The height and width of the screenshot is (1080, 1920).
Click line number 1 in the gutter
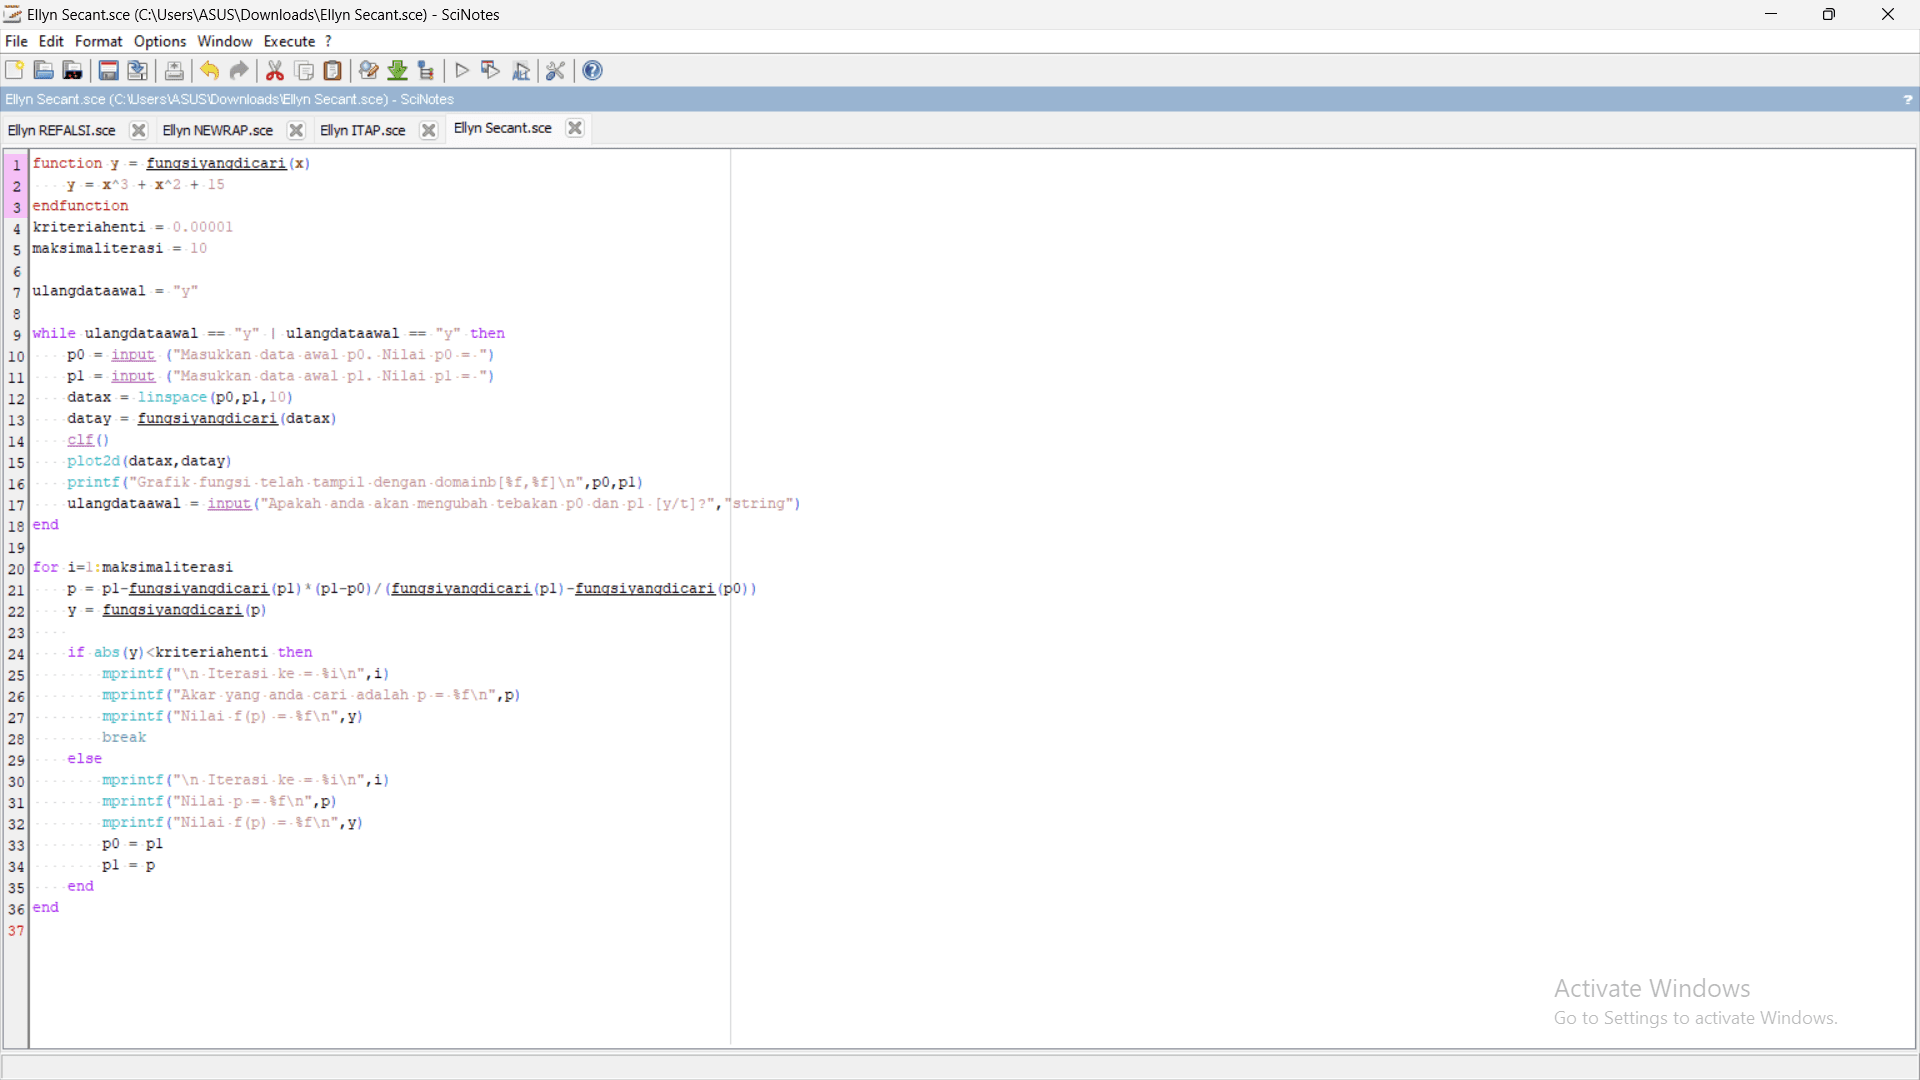(17, 165)
